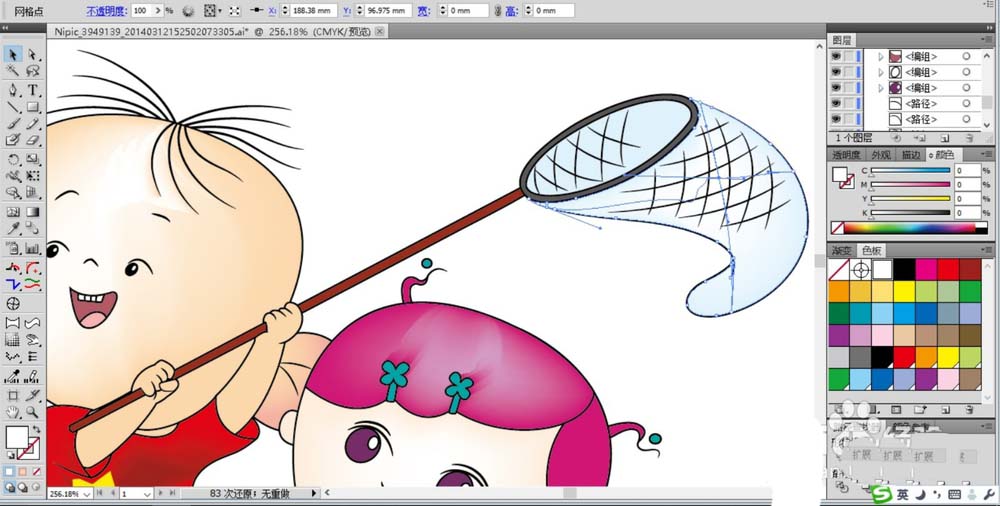This screenshot has height=506, width=1000.
Task: Select the Eyedropper tool
Action: pyautogui.click(x=13, y=228)
